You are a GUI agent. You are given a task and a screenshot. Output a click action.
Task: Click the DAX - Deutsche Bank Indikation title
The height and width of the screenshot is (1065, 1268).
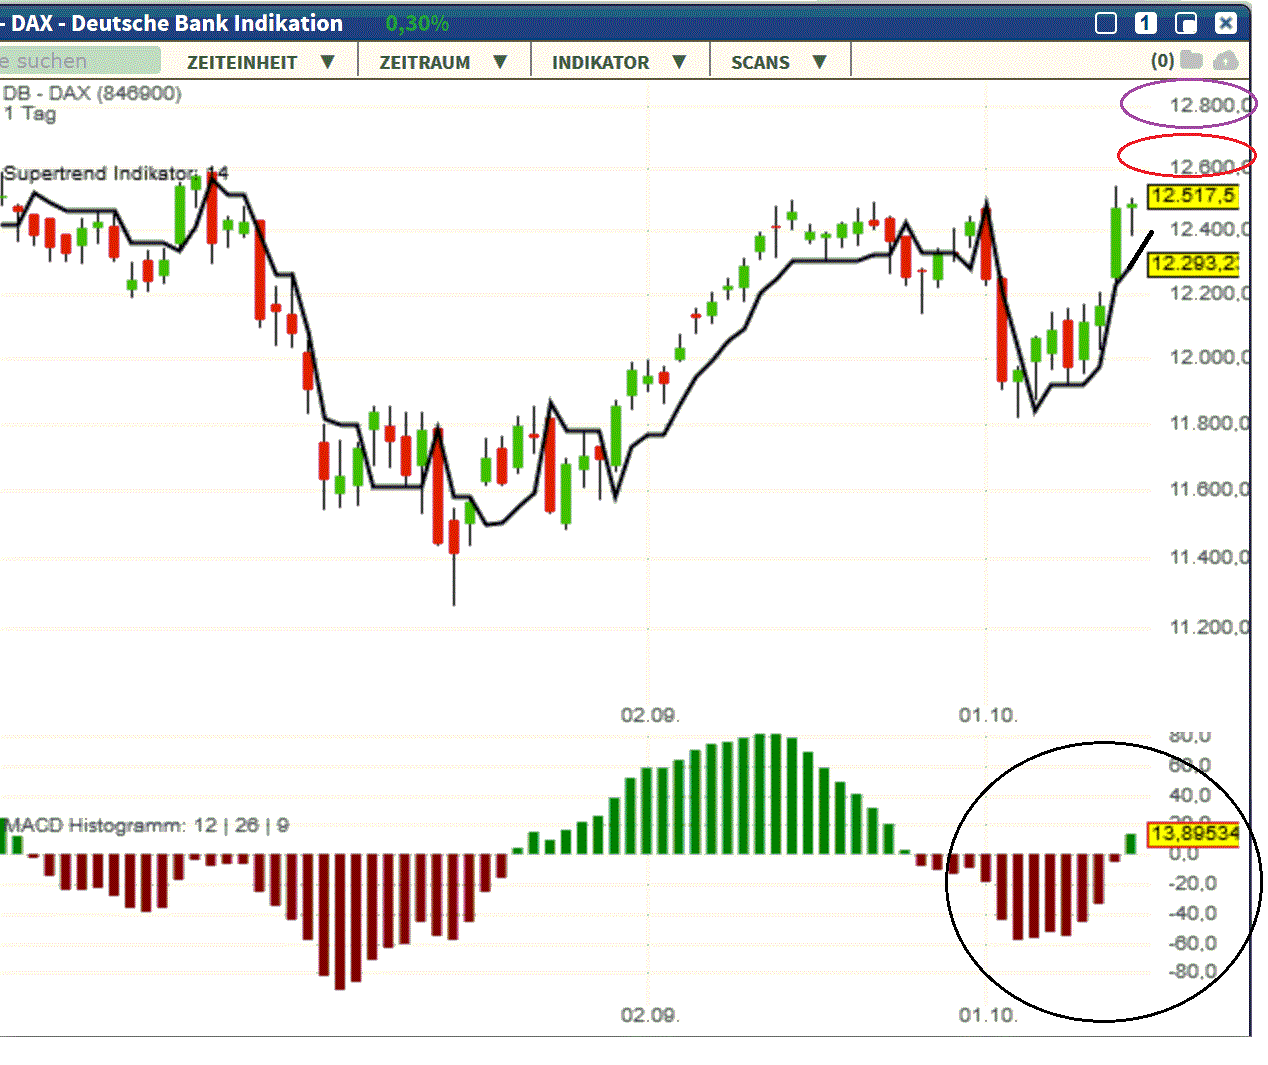click(177, 23)
